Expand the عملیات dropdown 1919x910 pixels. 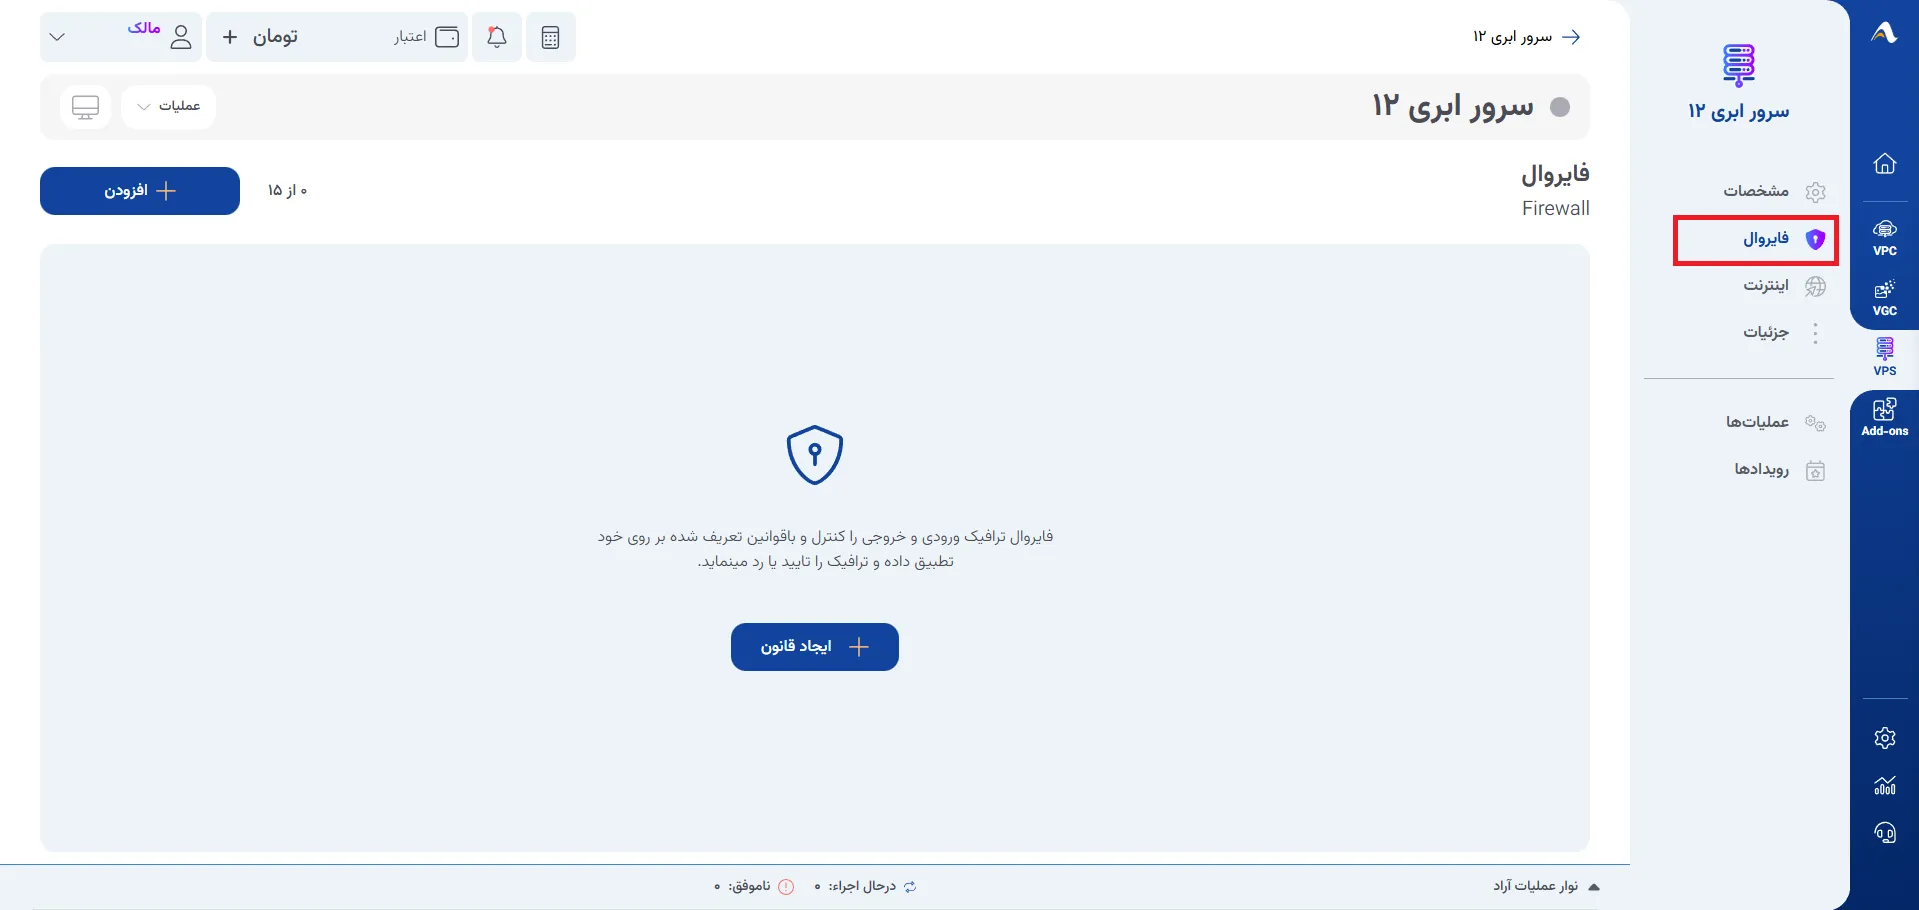tap(168, 106)
